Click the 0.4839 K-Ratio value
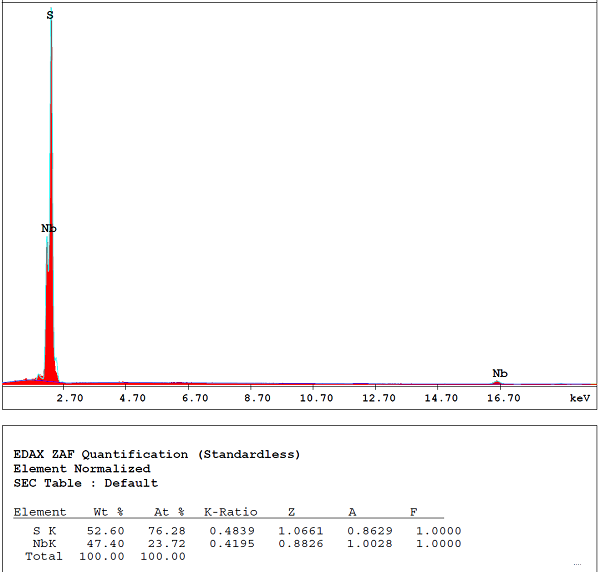Screen dimensions: 600x572 click(x=232, y=531)
